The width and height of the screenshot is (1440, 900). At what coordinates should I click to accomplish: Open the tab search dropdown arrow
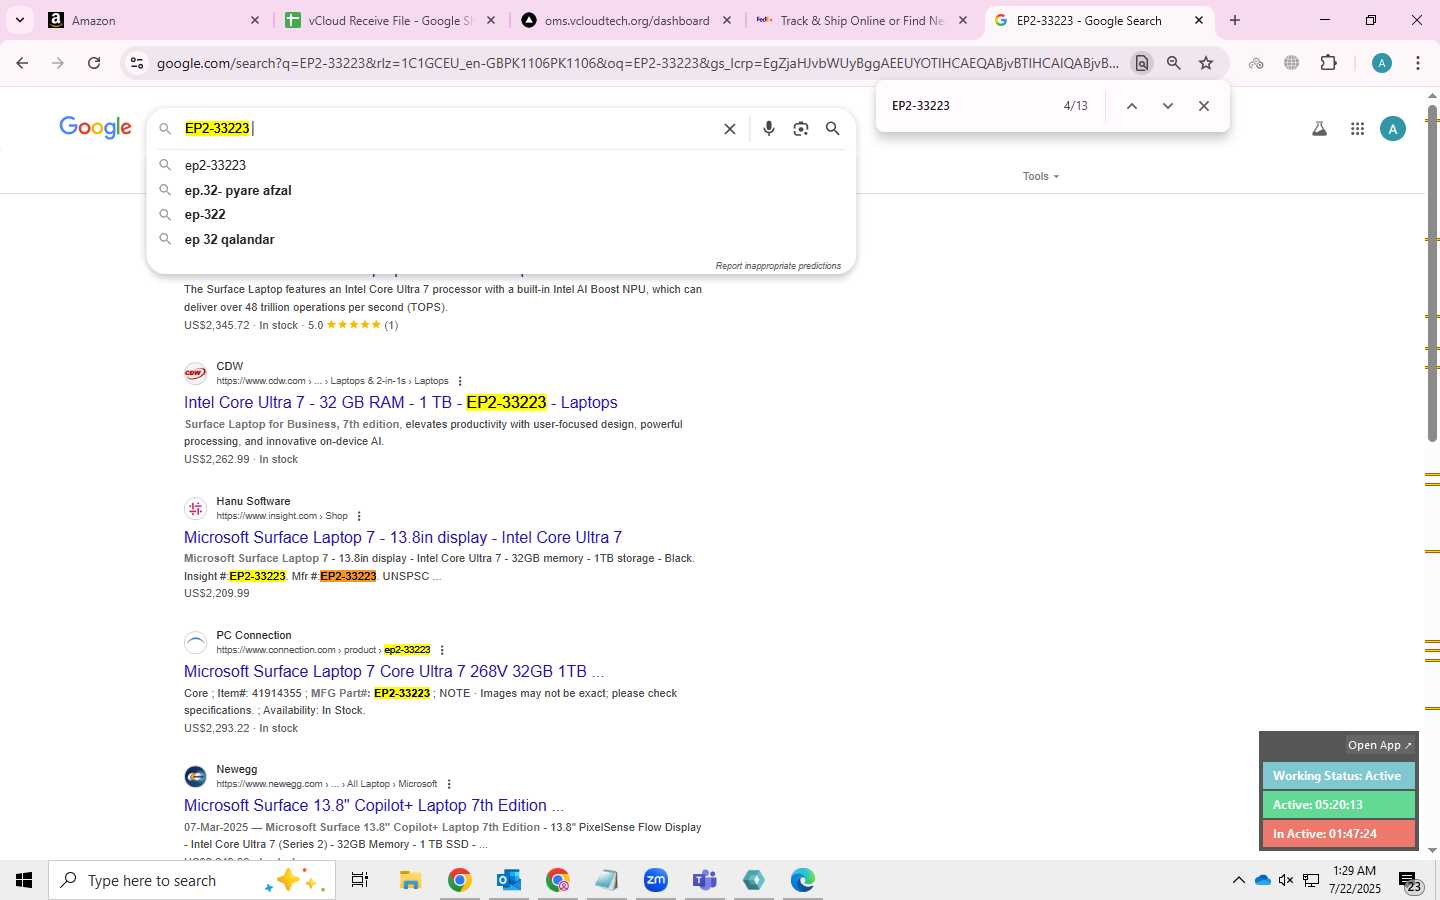pos(19,20)
